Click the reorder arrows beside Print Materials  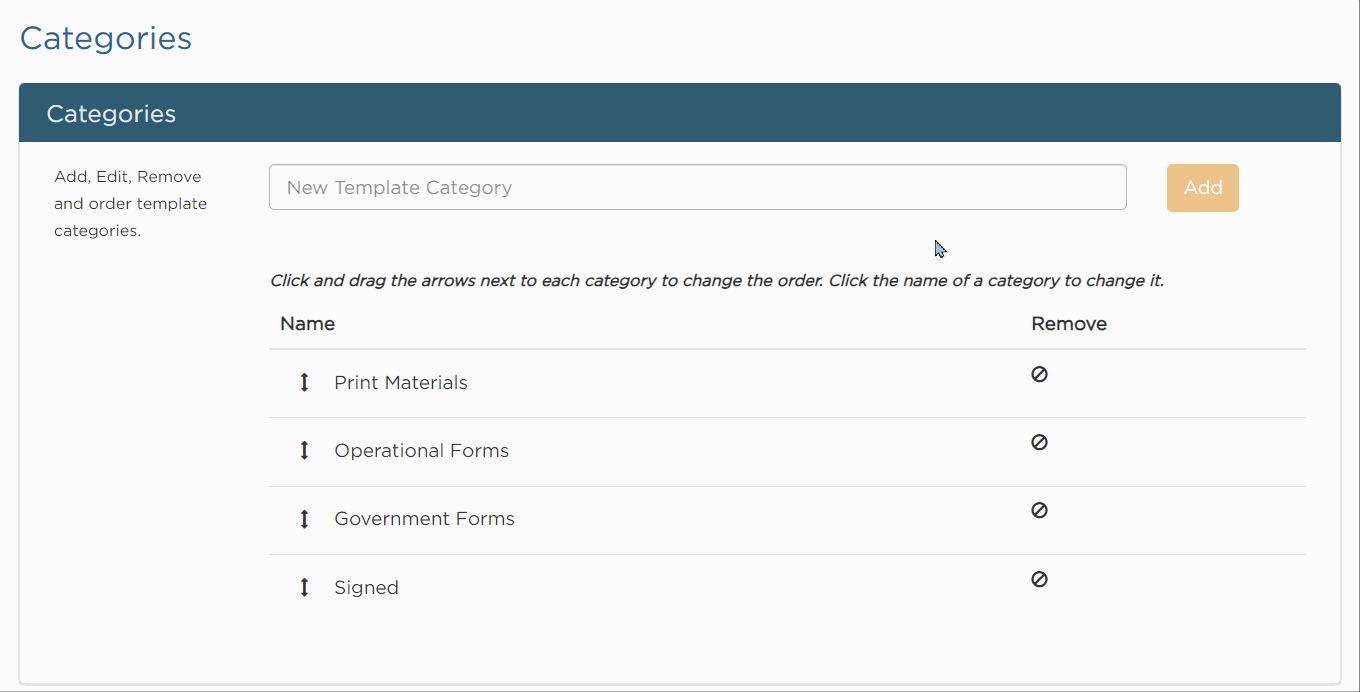point(304,382)
